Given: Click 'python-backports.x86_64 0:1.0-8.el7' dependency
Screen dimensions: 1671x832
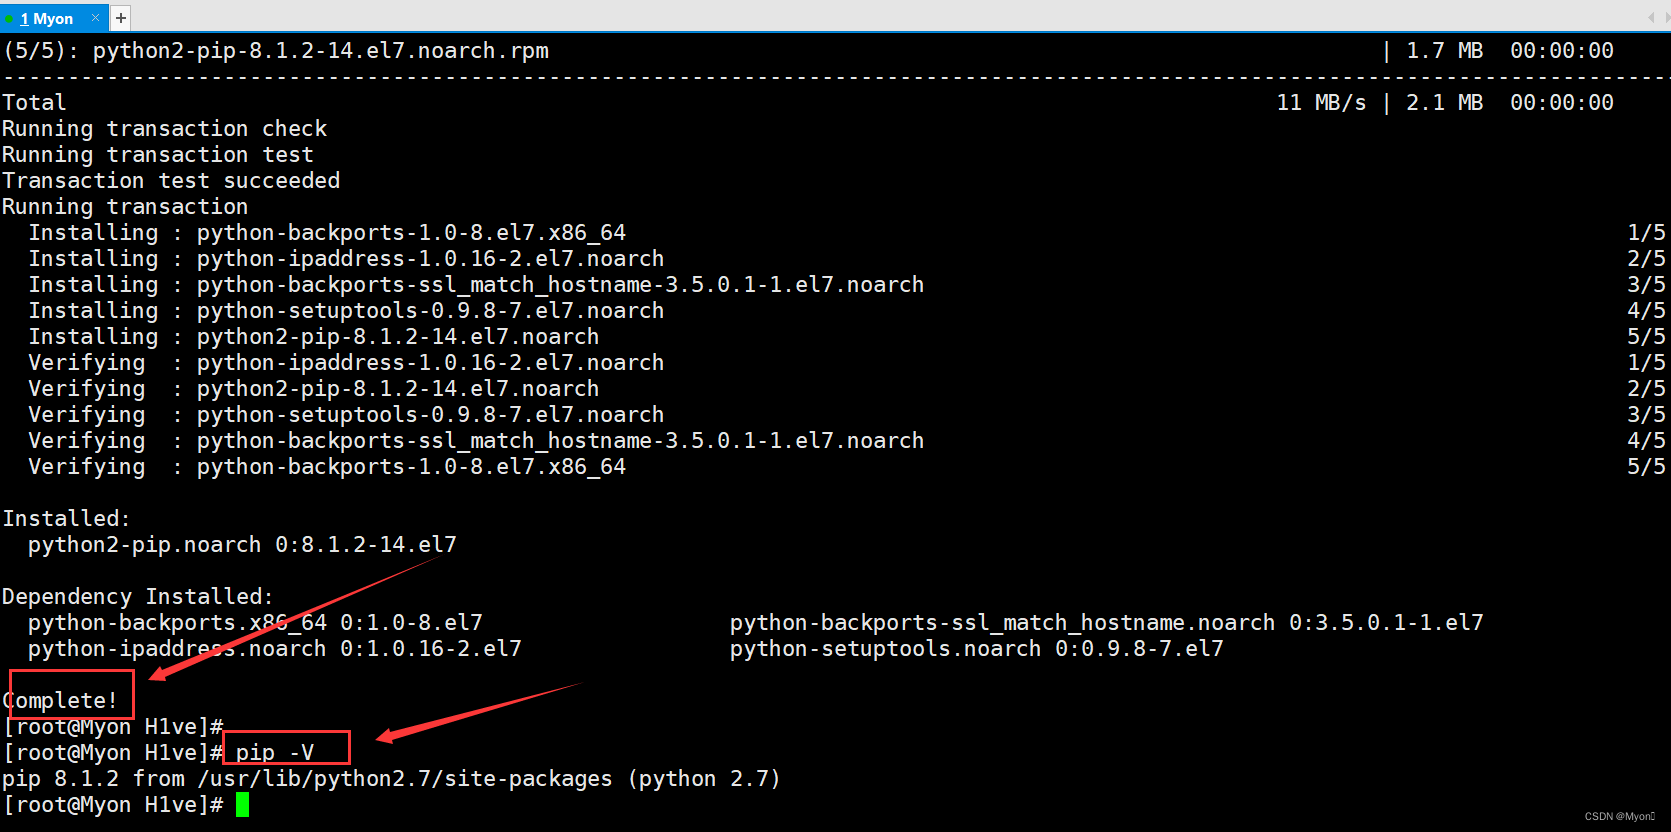Looking at the screenshot, I should (255, 623).
